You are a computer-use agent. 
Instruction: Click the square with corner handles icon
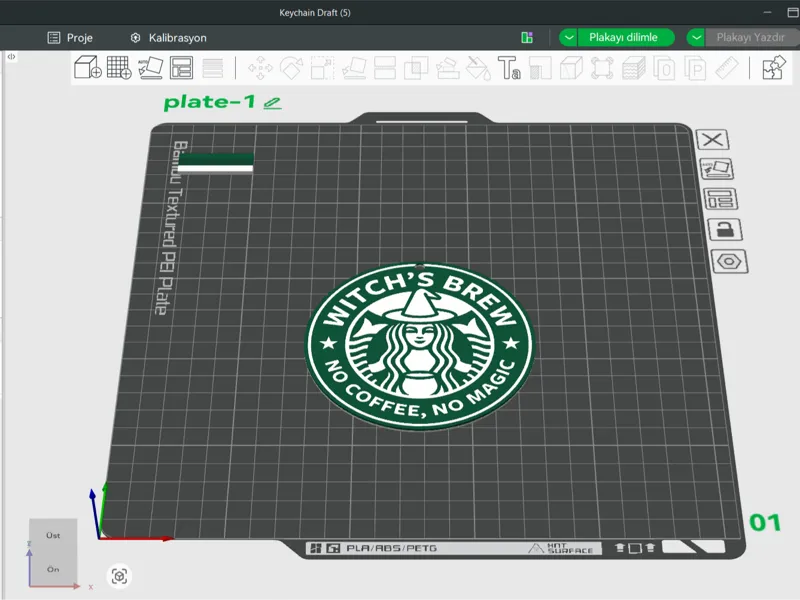(x=602, y=68)
